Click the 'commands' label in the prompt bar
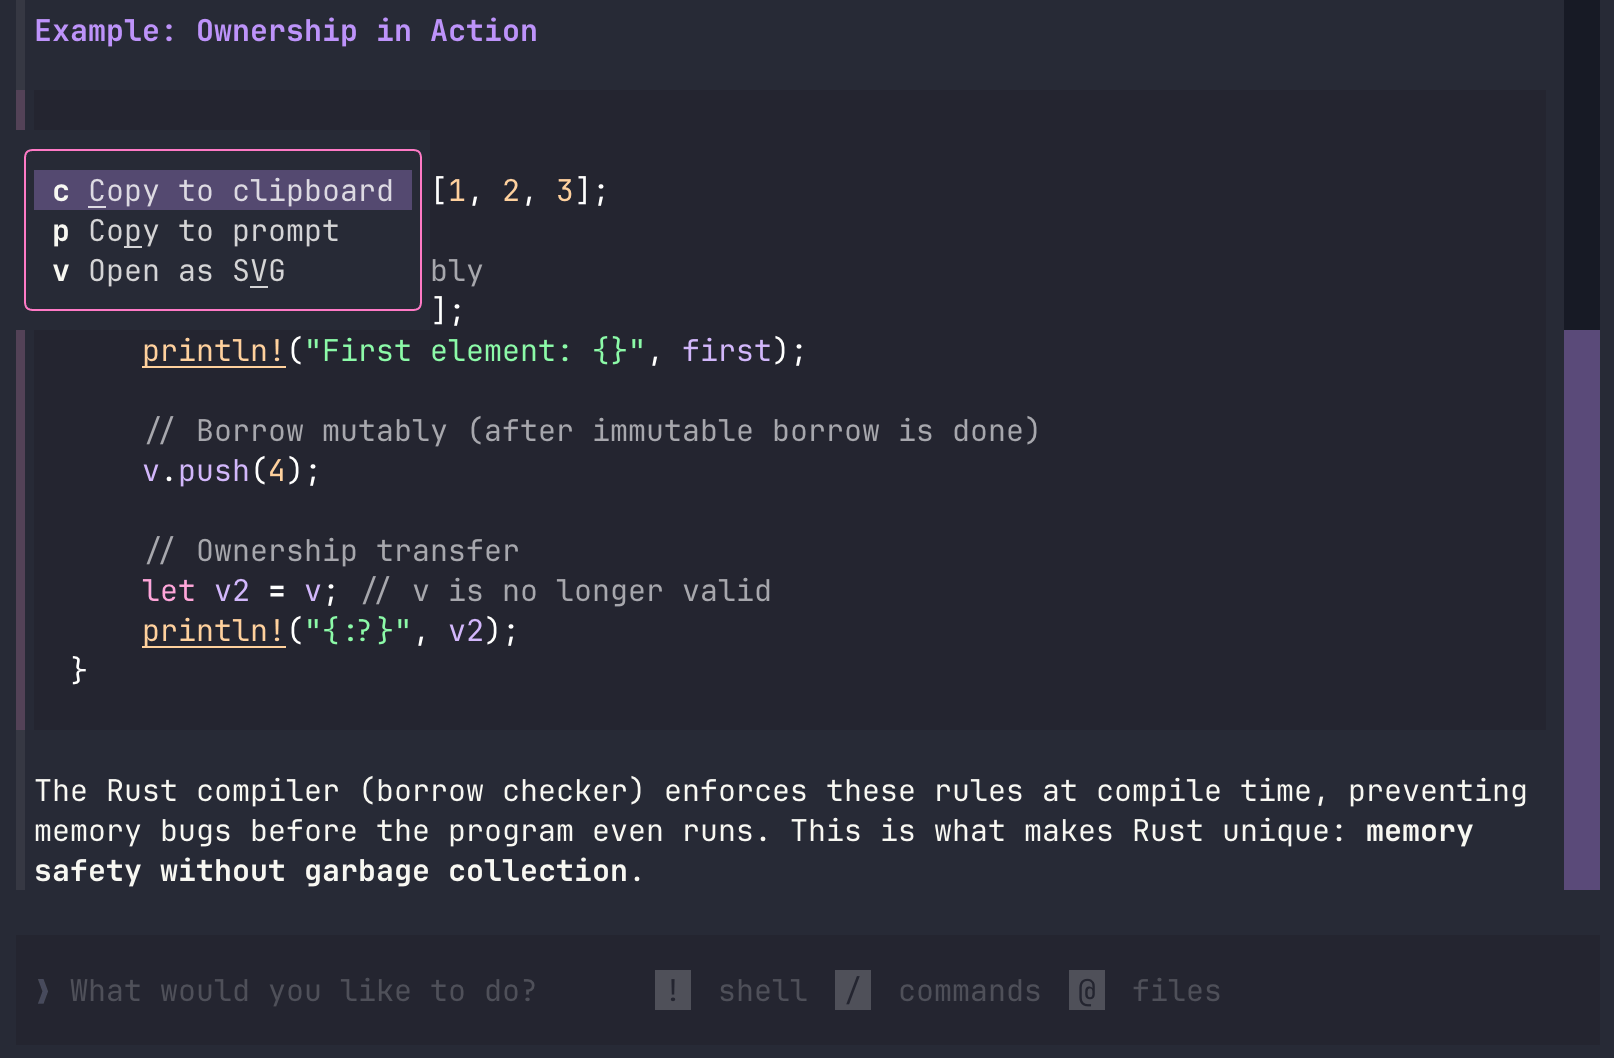Screen dimensions: 1614x1058 (969, 990)
